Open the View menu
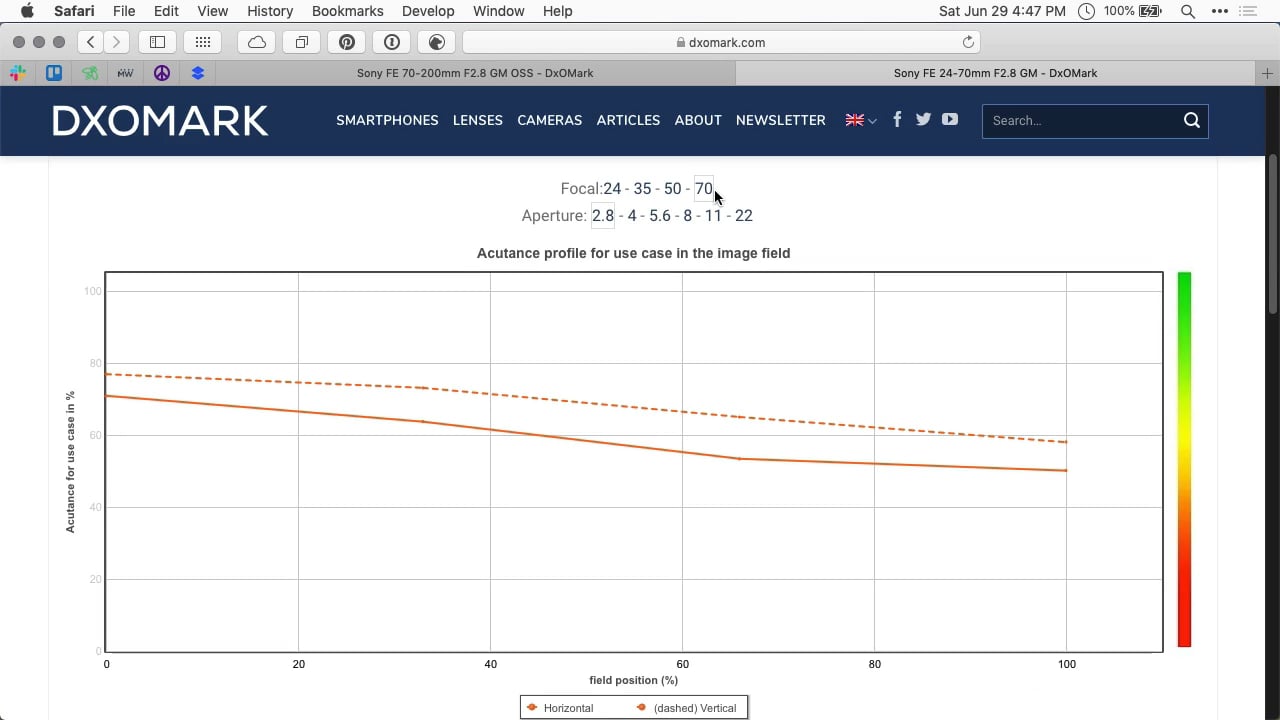Screen dimensions: 1280x720 click(212, 11)
